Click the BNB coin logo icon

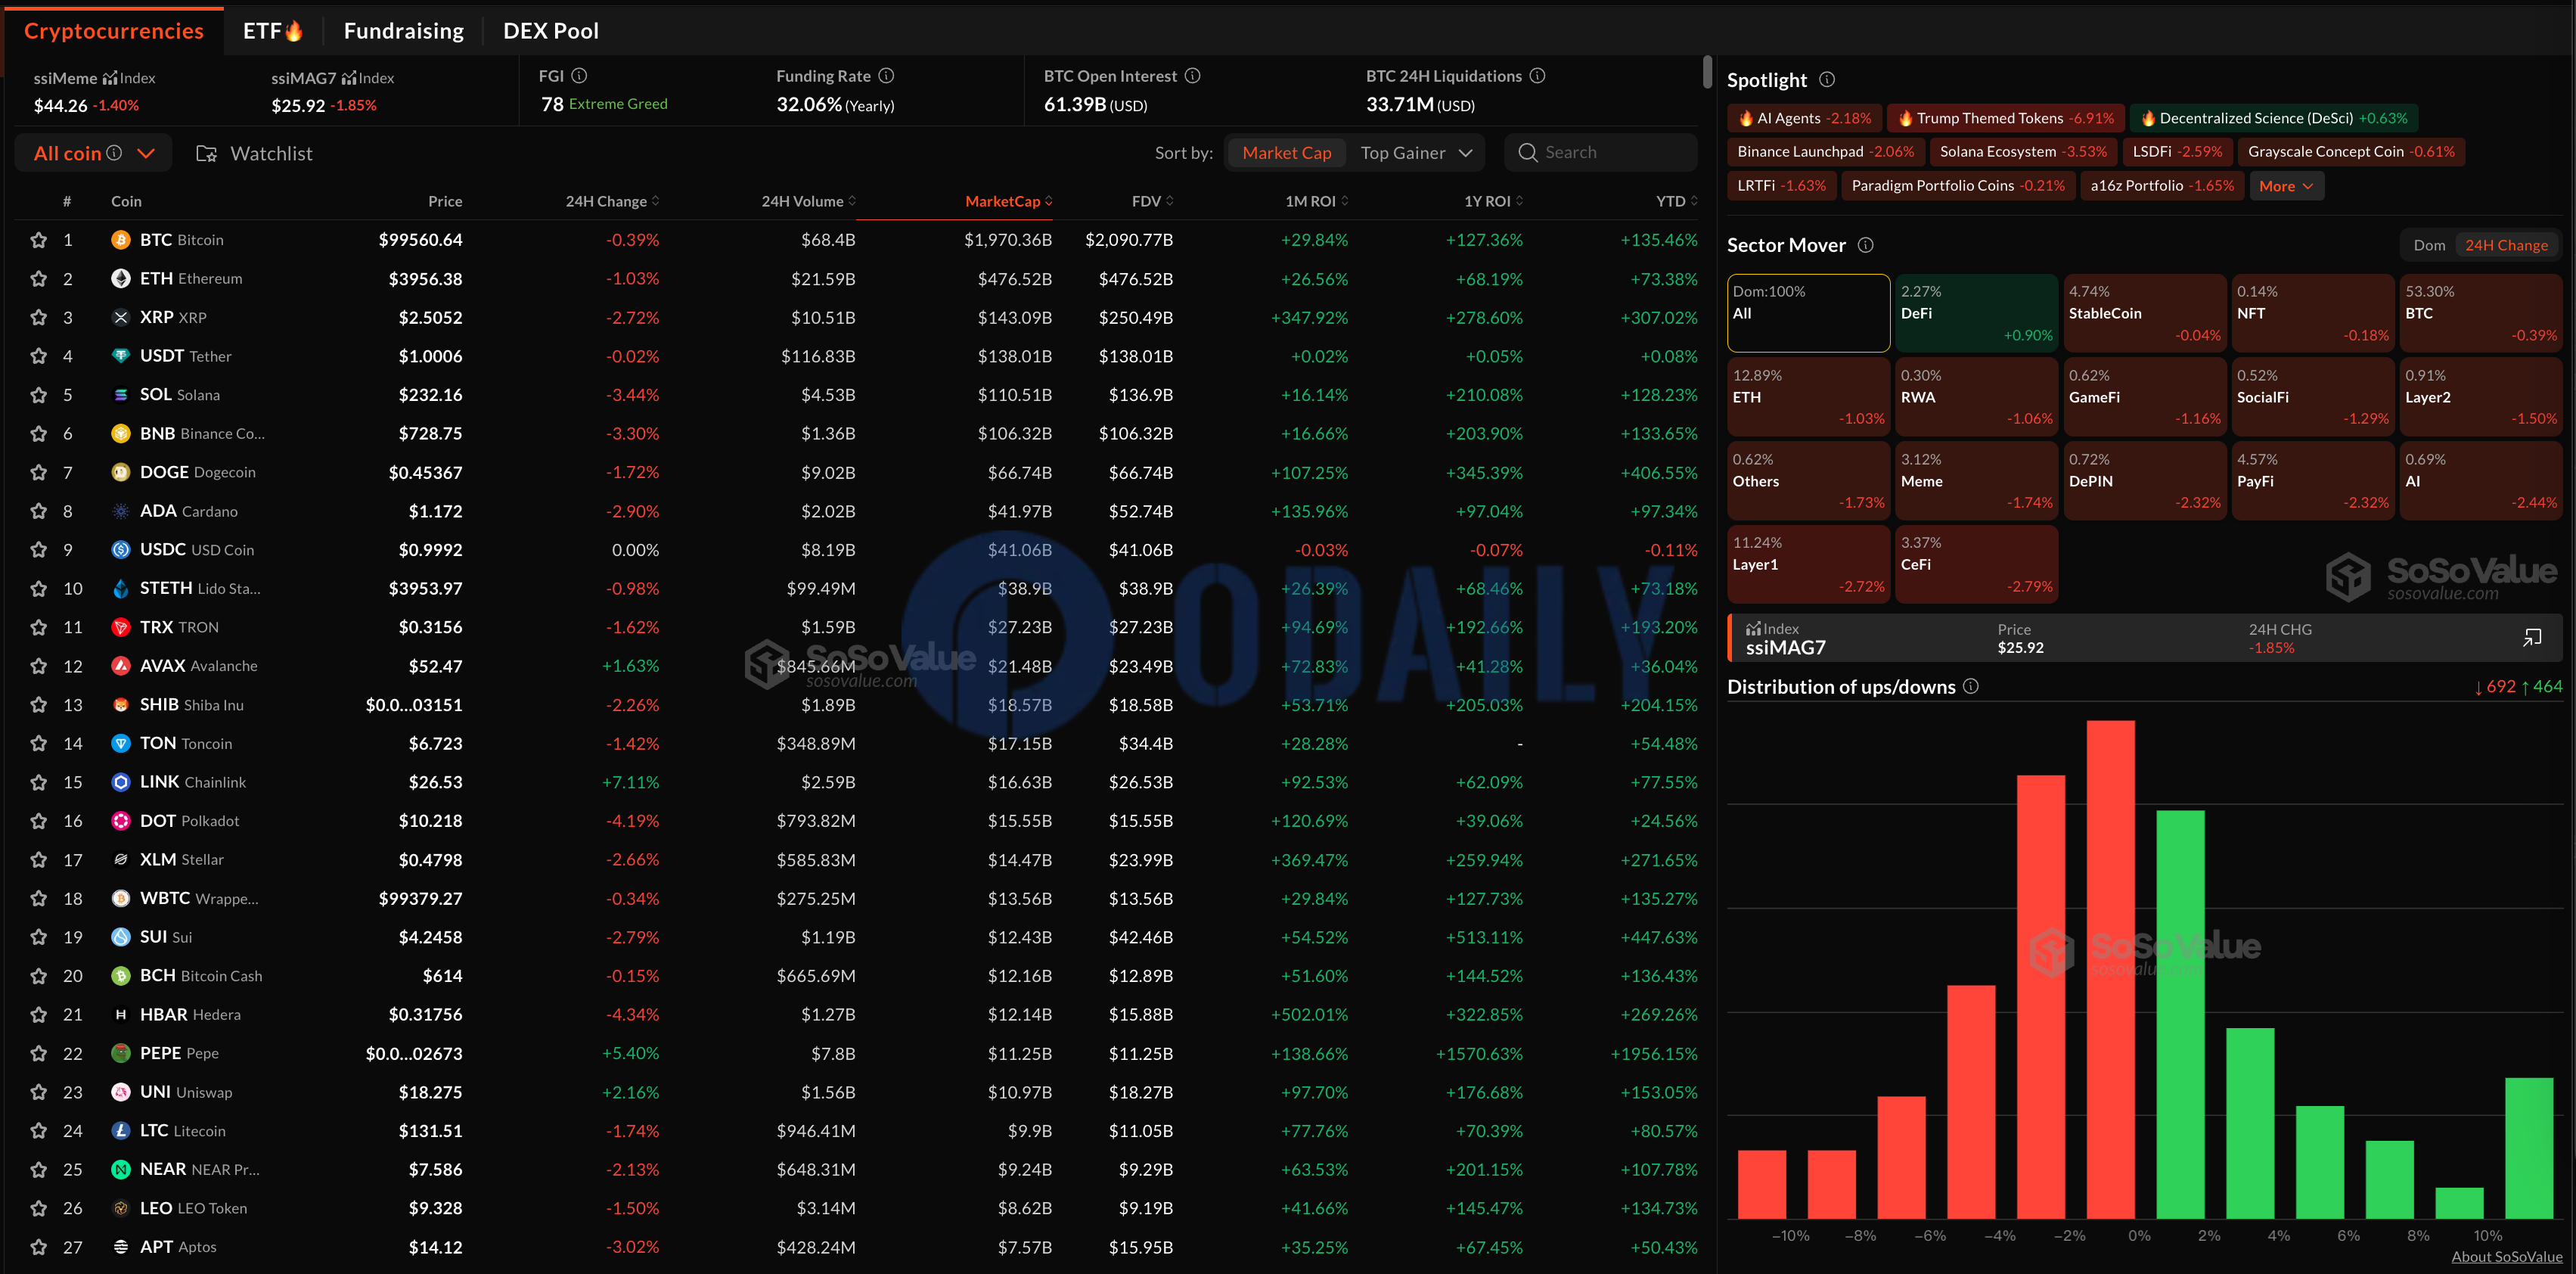pos(121,434)
